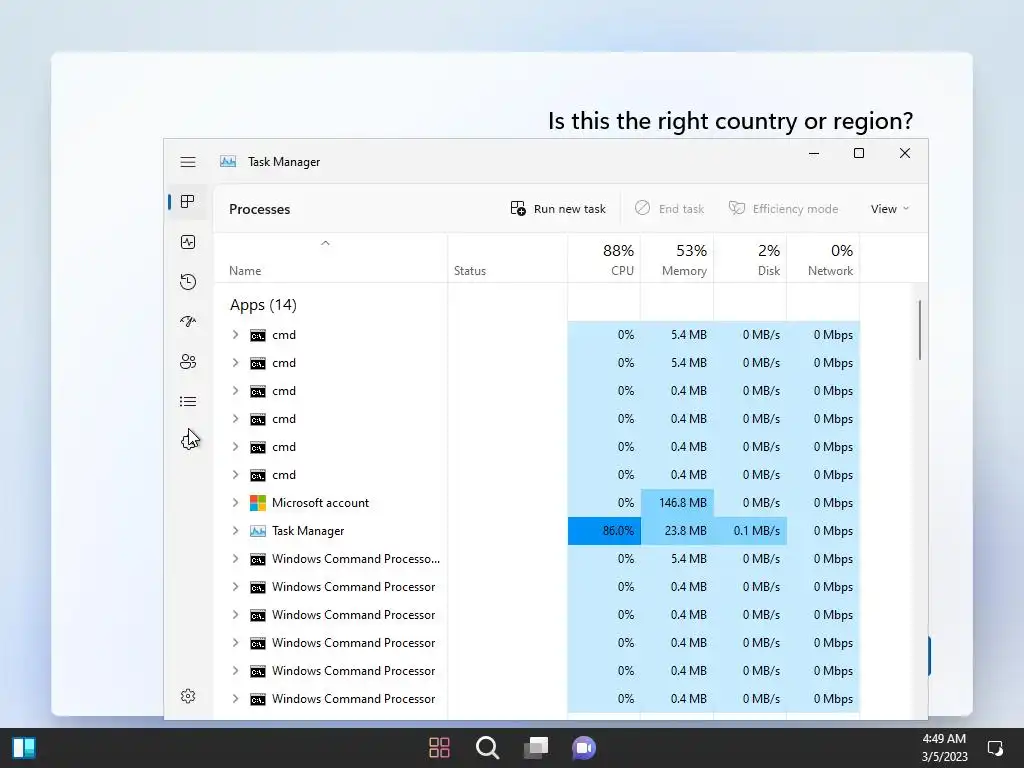Click the sort arrow above the Name column
This screenshot has height=768, width=1024.
(325, 243)
